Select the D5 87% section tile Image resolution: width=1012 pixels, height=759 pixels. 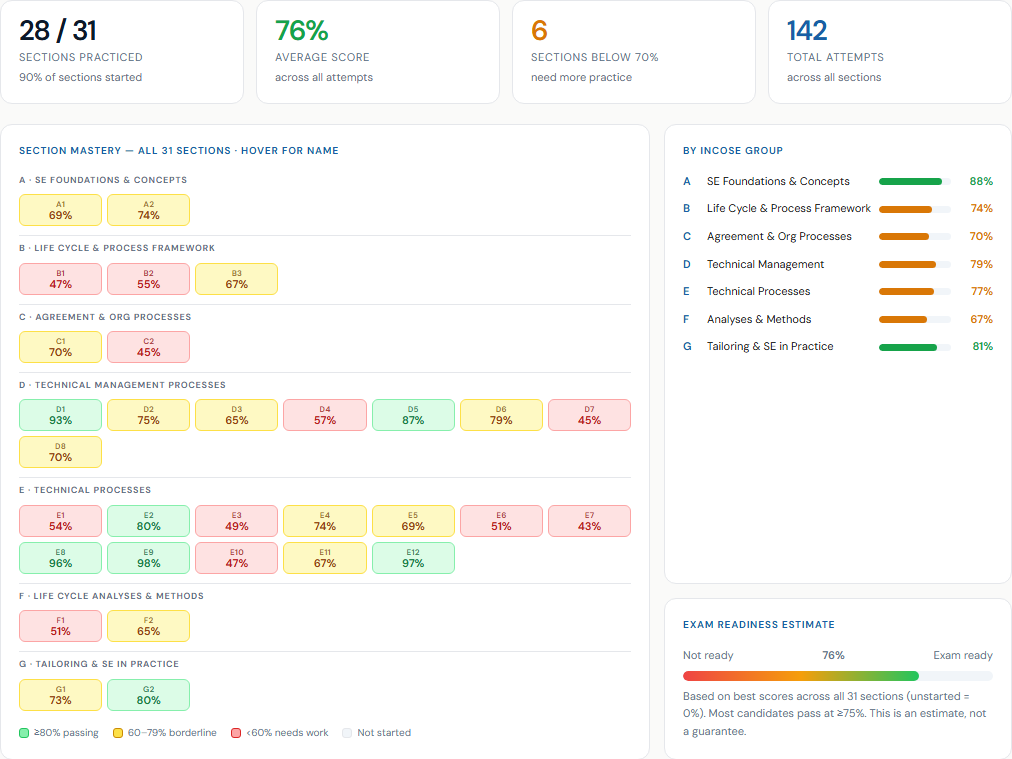click(413, 415)
